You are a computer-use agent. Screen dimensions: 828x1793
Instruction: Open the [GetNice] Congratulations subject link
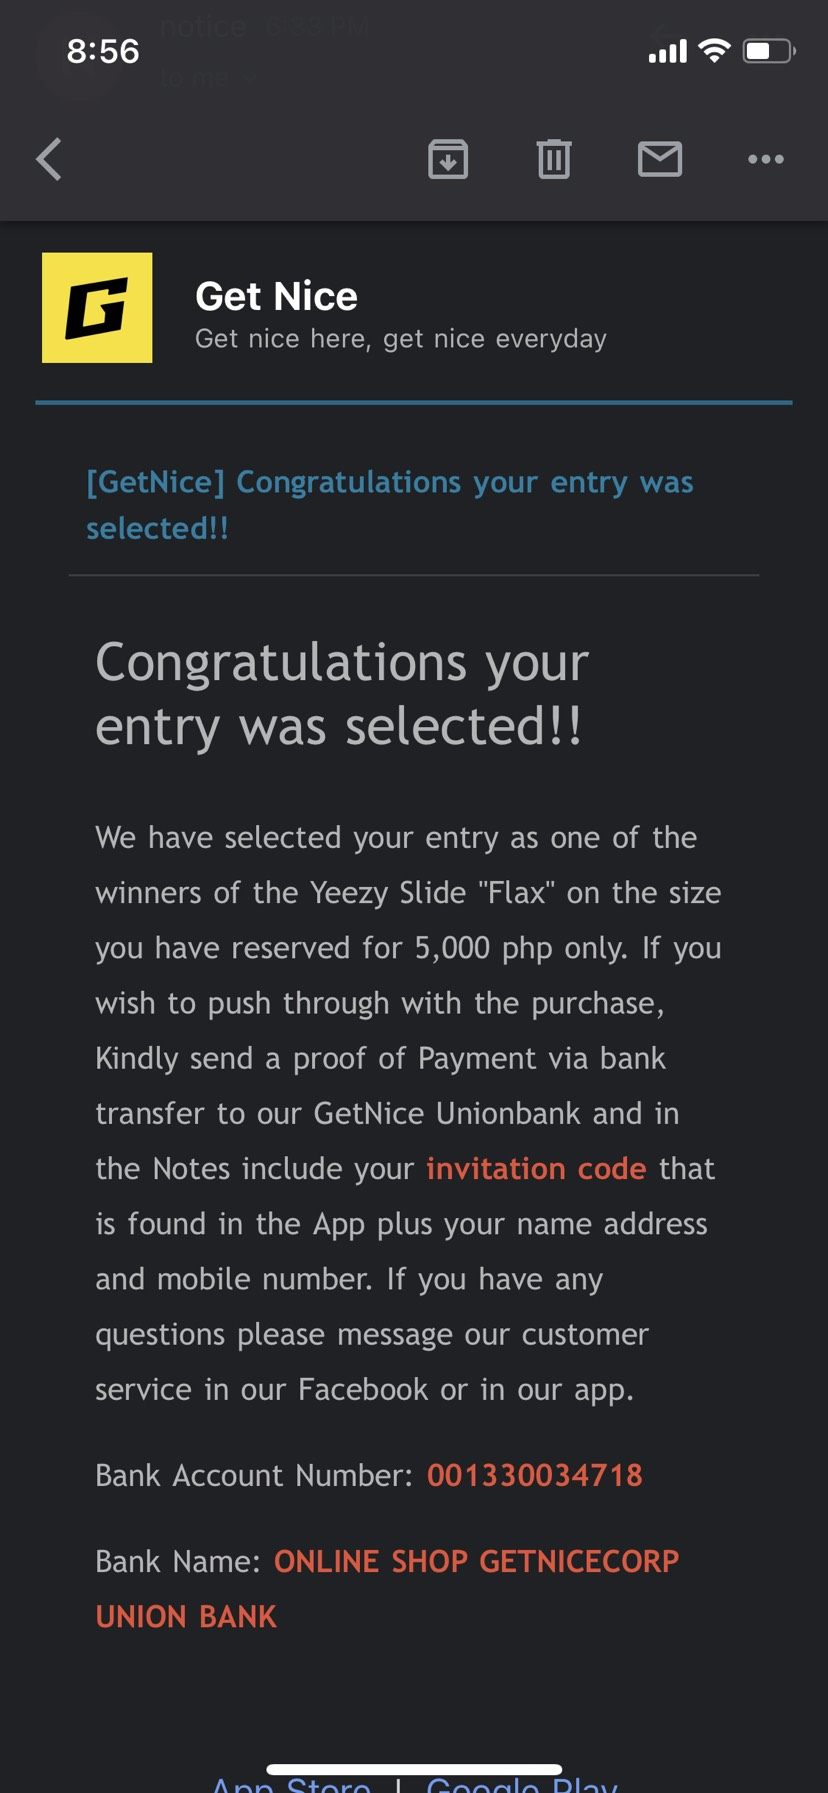pos(389,505)
